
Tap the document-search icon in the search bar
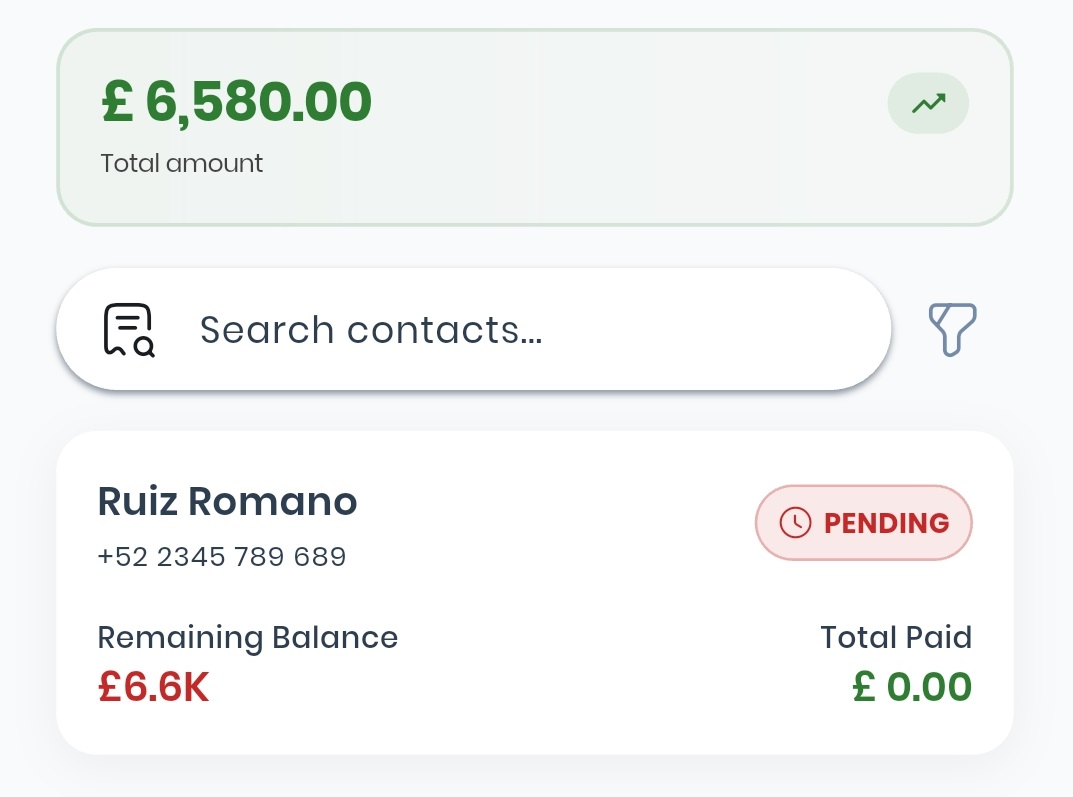pos(127,328)
